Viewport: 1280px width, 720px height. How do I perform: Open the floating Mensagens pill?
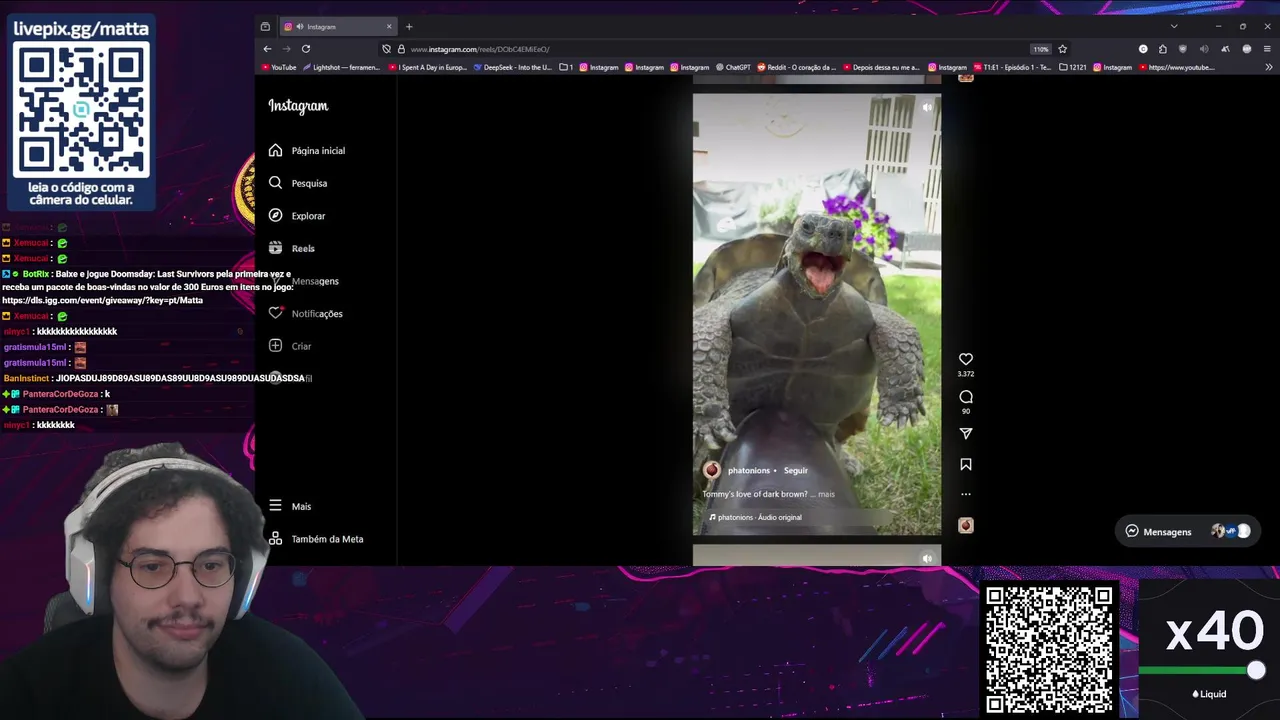[1187, 532]
